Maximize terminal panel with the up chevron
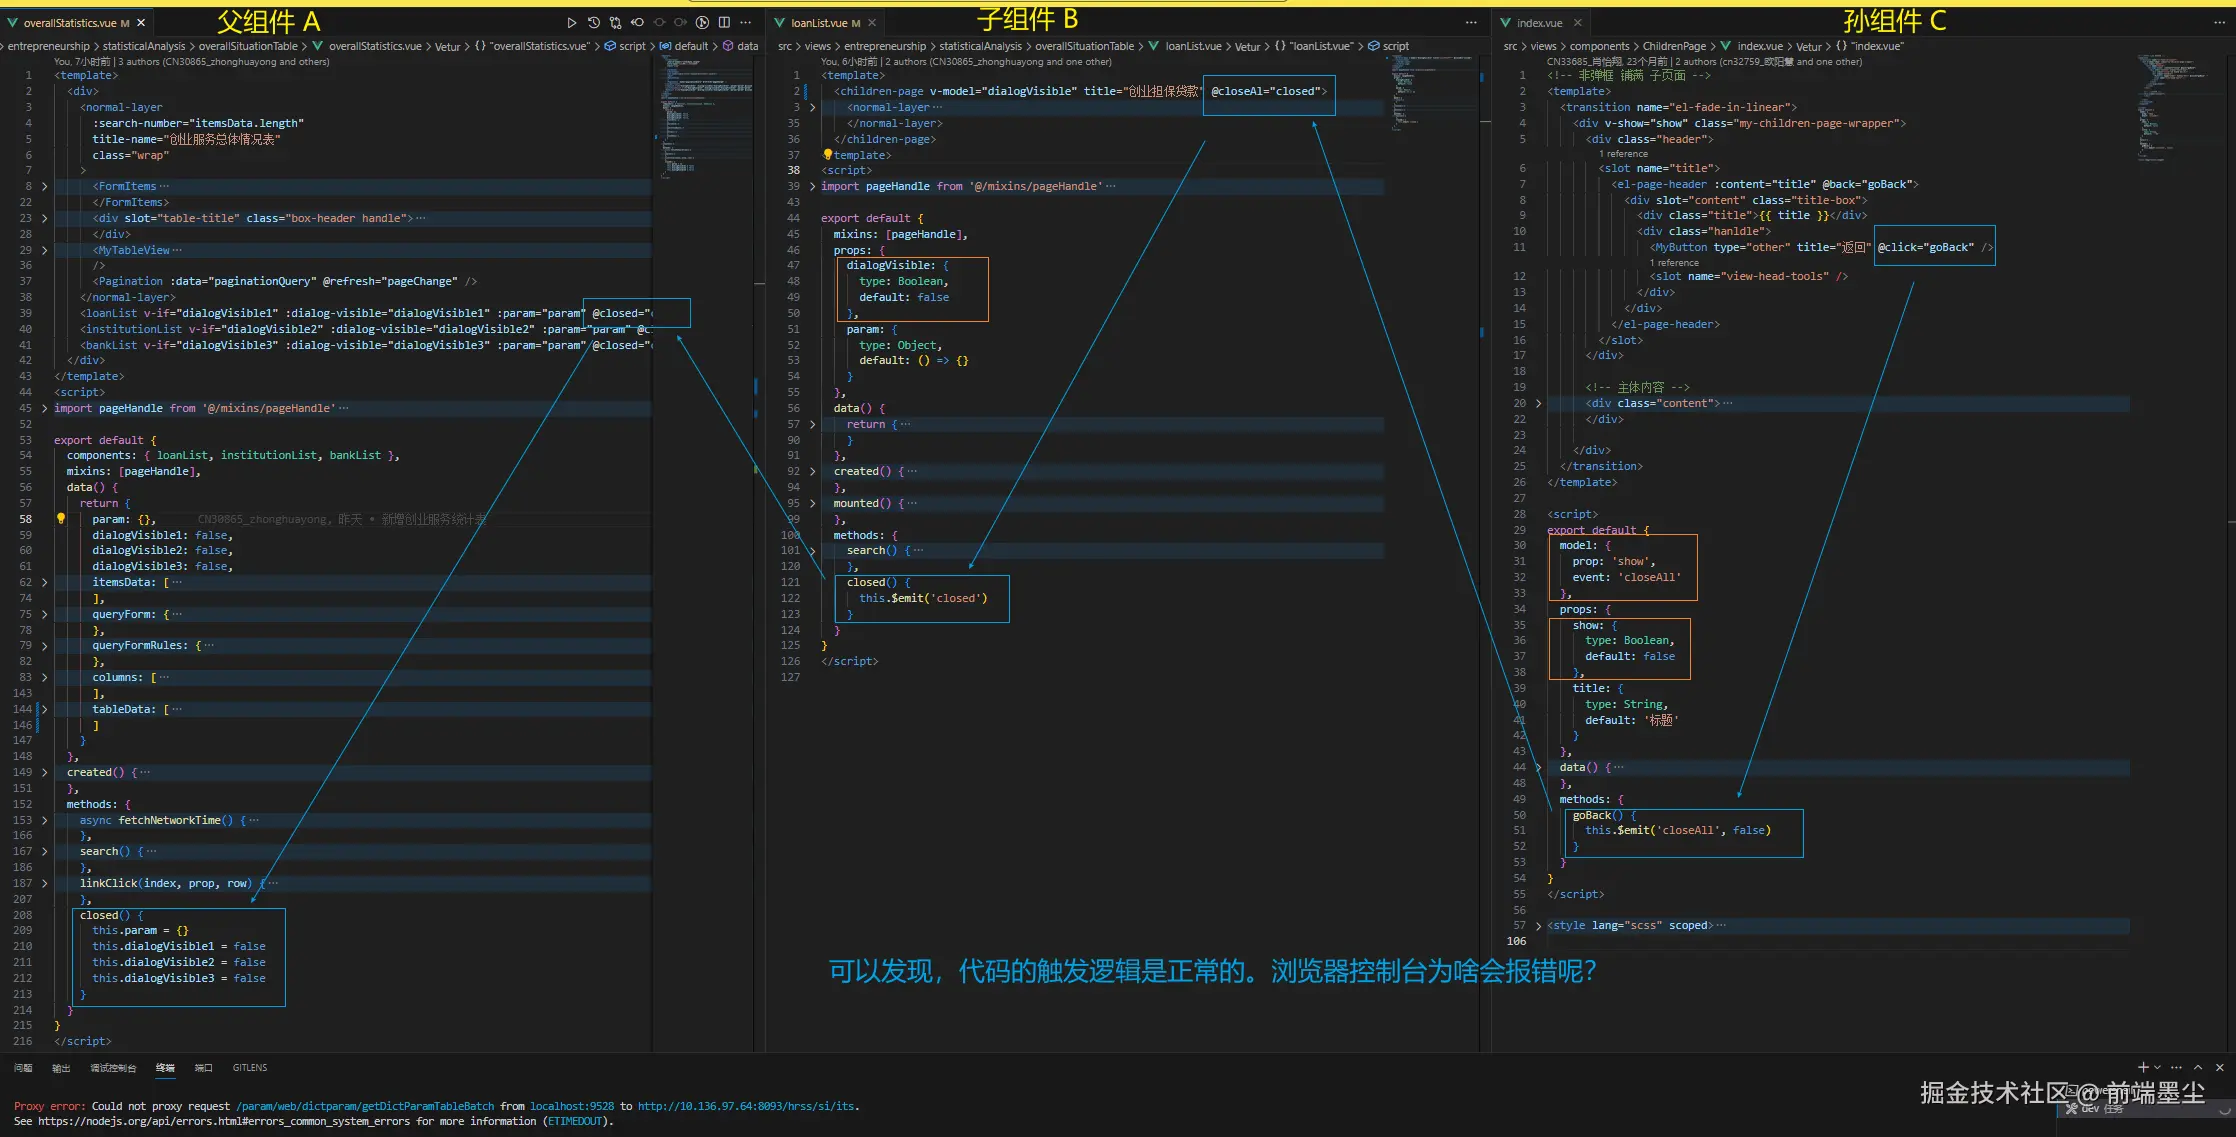The width and height of the screenshot is (2236, 1137). [x=2198, y=1067]
